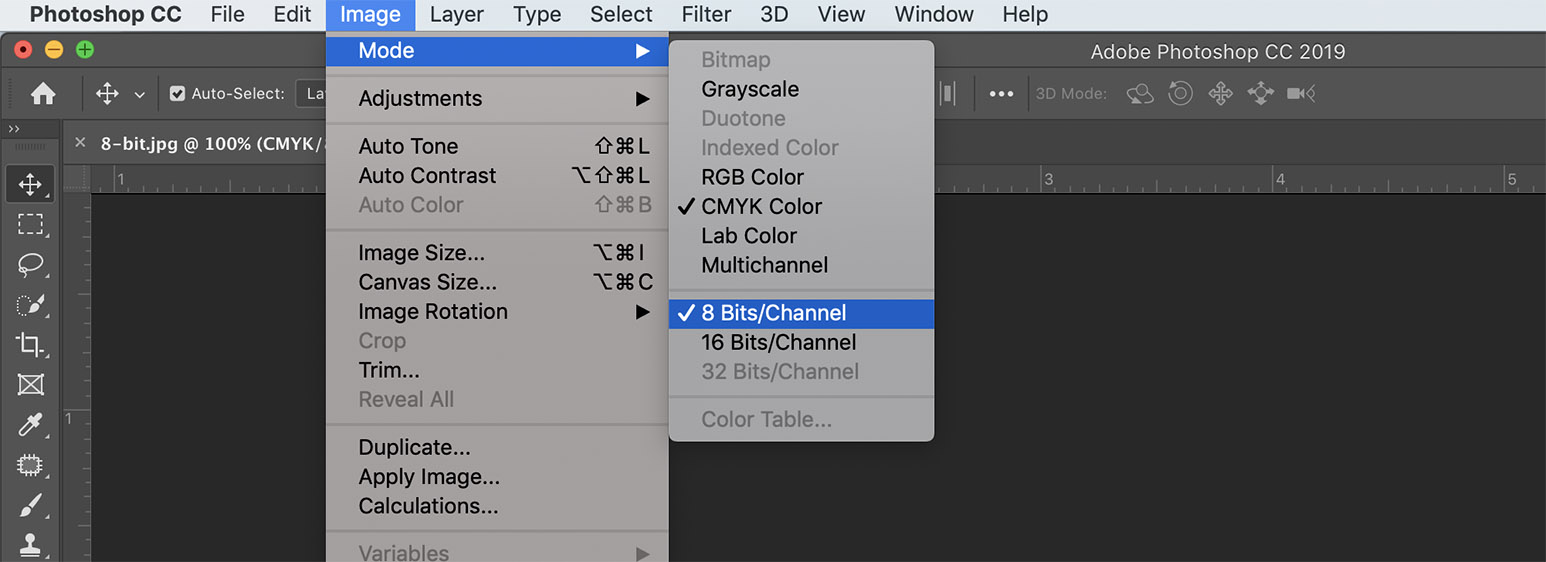Expand the Image Rotation submenu
Viewport: 1546px width, 562px height.
pos(497,311)
